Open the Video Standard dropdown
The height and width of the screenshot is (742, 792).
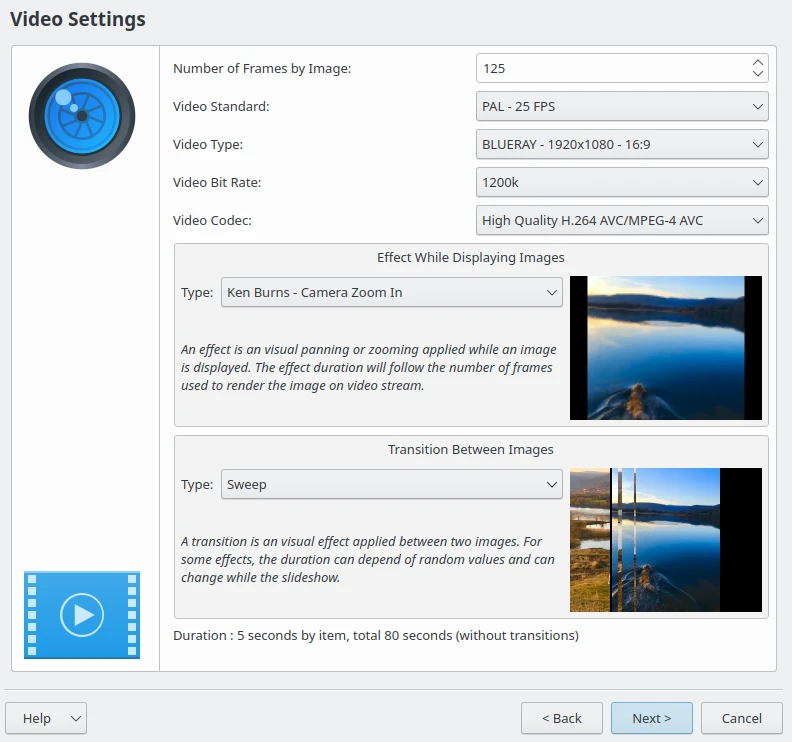tap(621, 106)
